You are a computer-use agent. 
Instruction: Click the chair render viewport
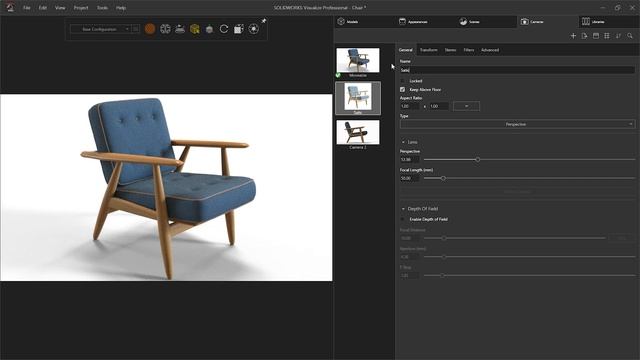[166, 187]
